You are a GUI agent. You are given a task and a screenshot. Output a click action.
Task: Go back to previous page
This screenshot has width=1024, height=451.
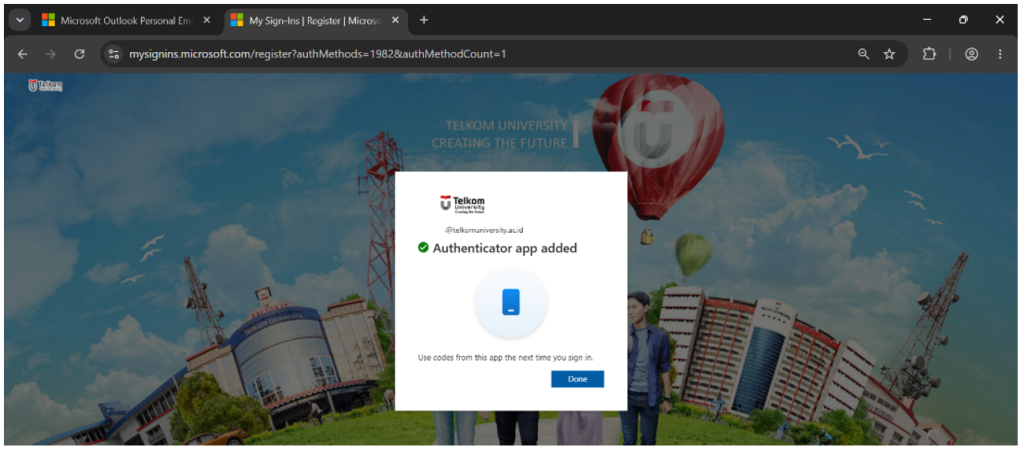[22, 54]
